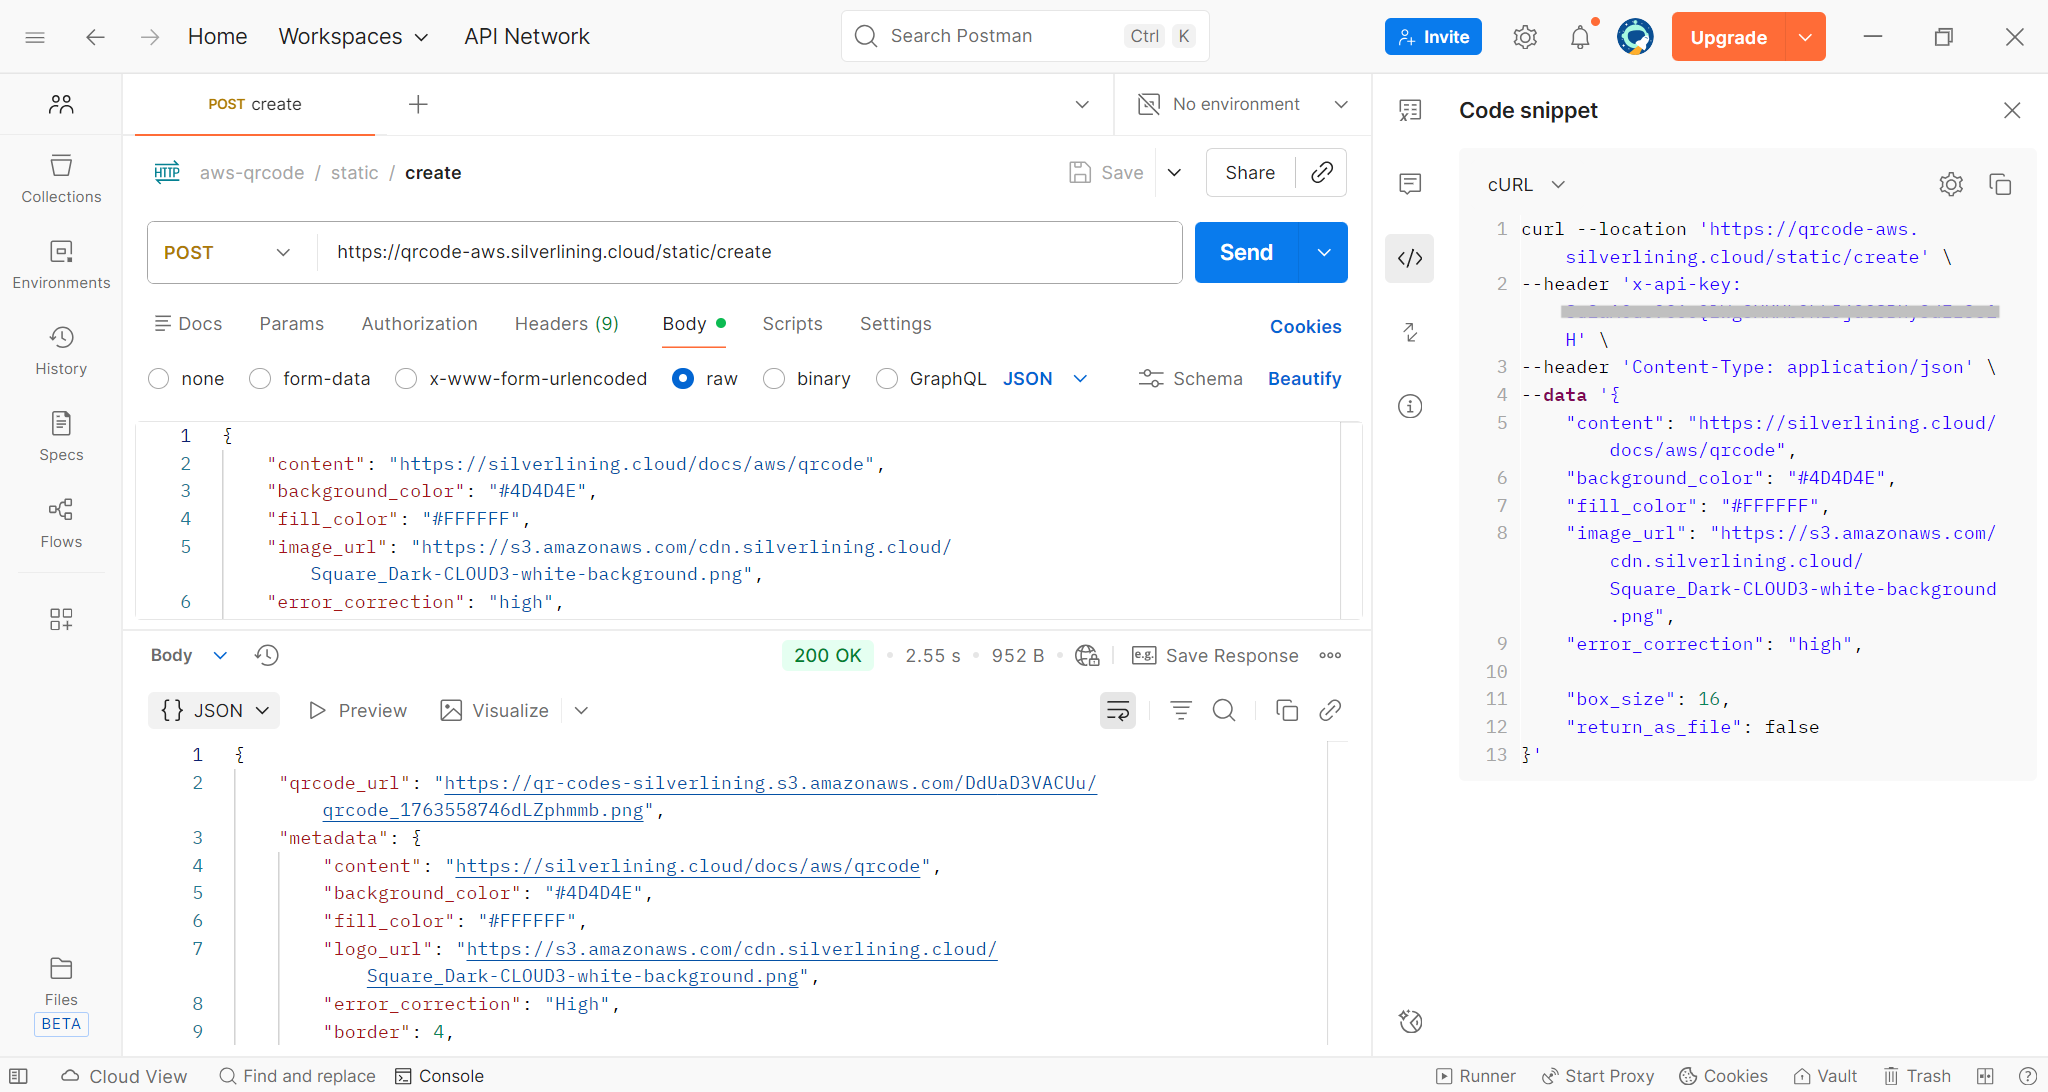Image resolution: width=2048 pixels, height=1092 pixels.
Task: Open the Flows sidebar section
Action: pyautogui.click(x=61, y=523)
